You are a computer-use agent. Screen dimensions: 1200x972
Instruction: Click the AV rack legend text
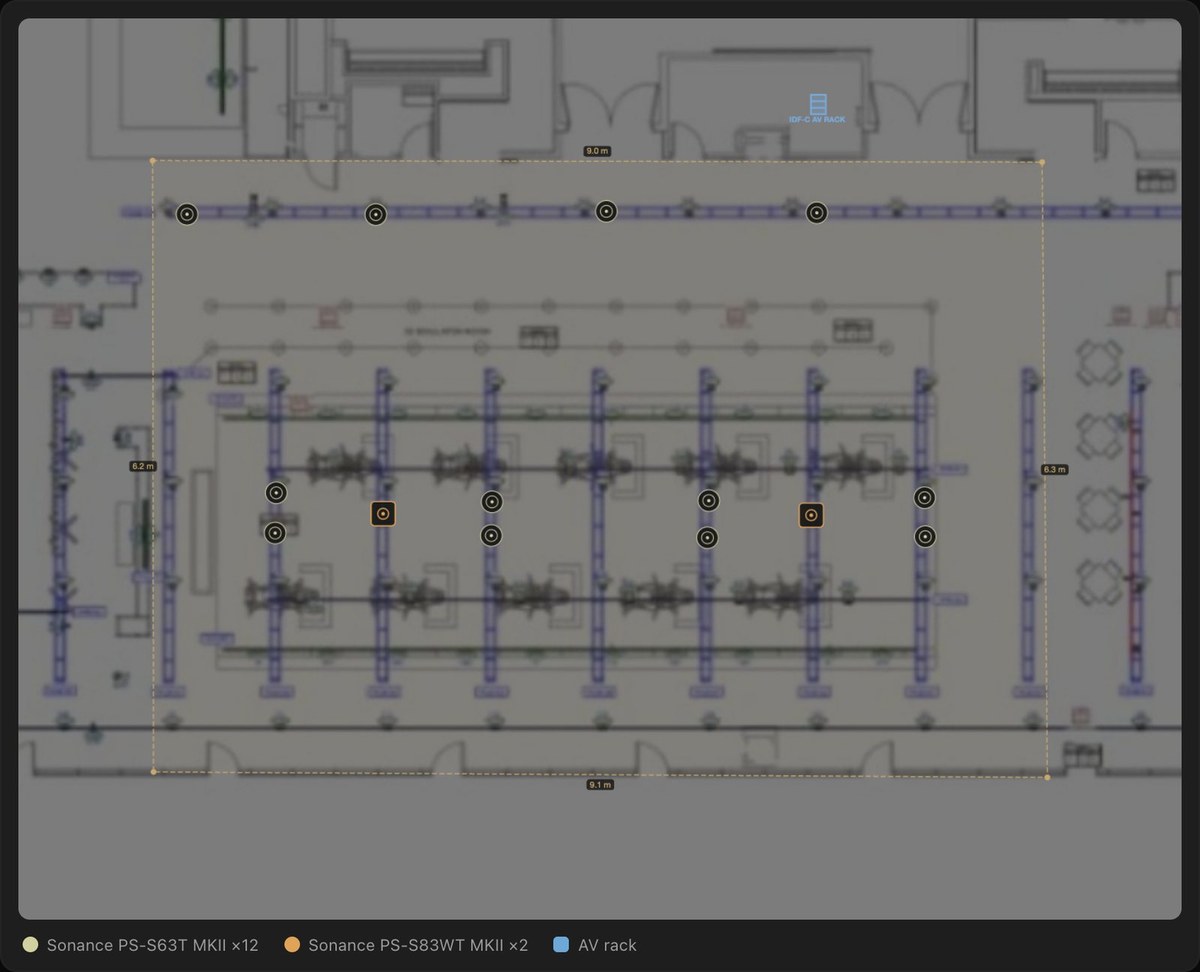point(607,945)
